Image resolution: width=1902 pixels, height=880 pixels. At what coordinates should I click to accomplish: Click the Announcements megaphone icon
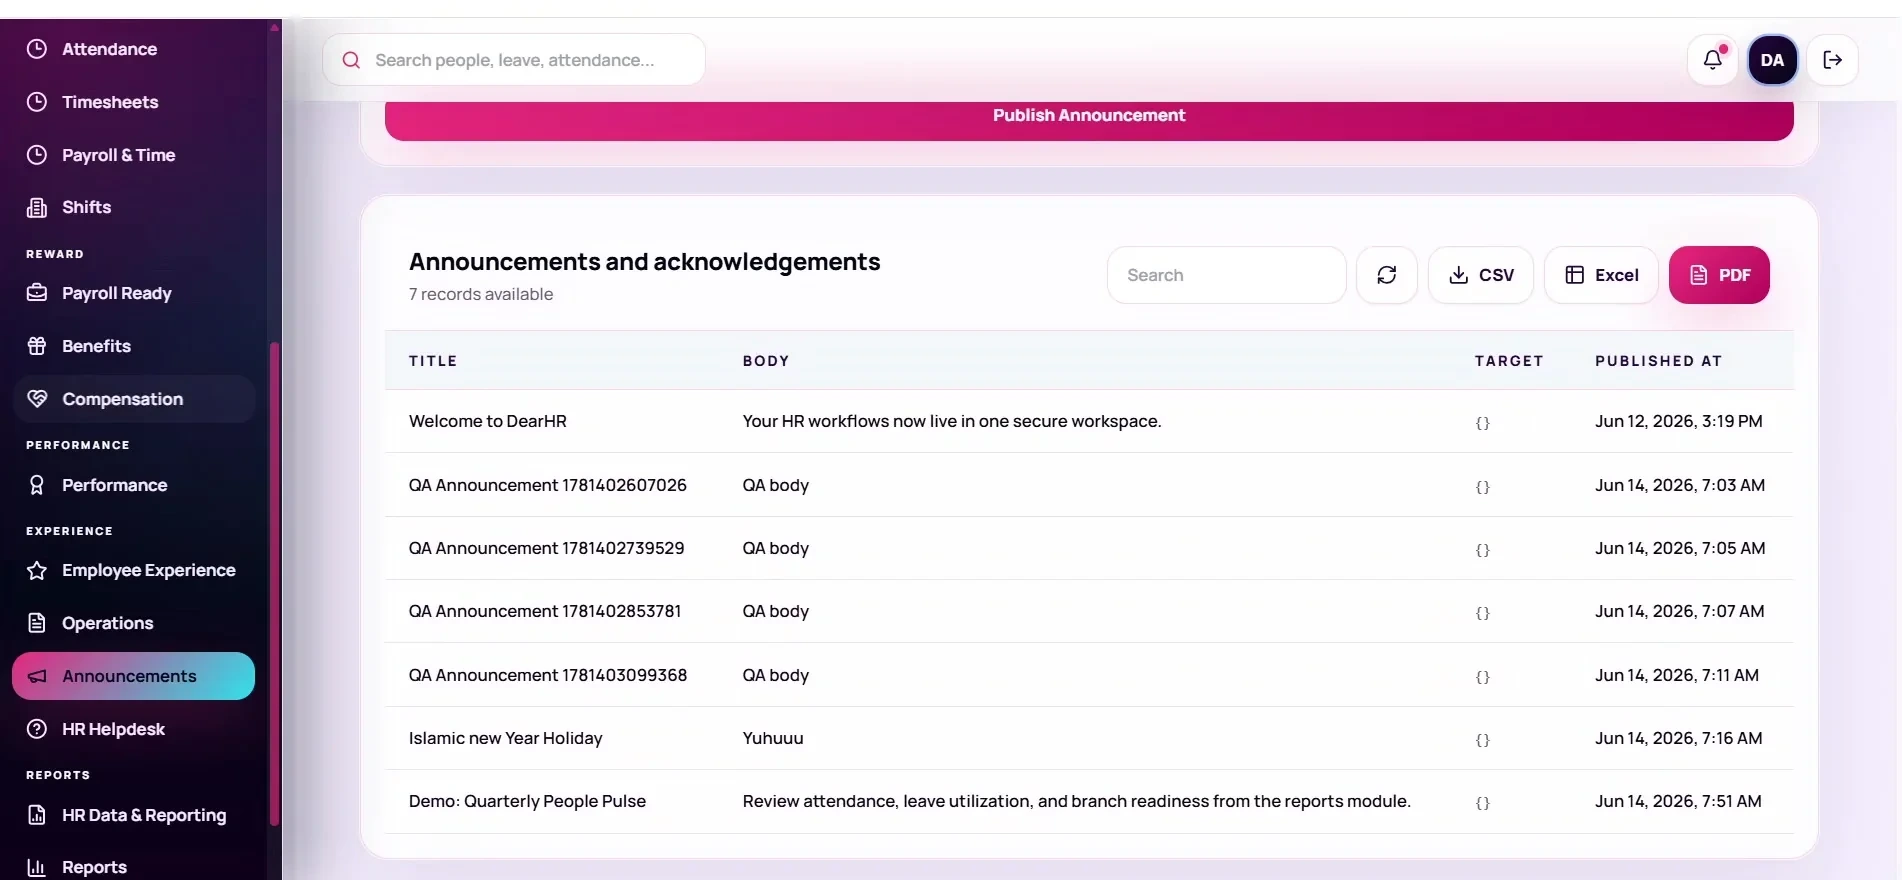[37, 676]
